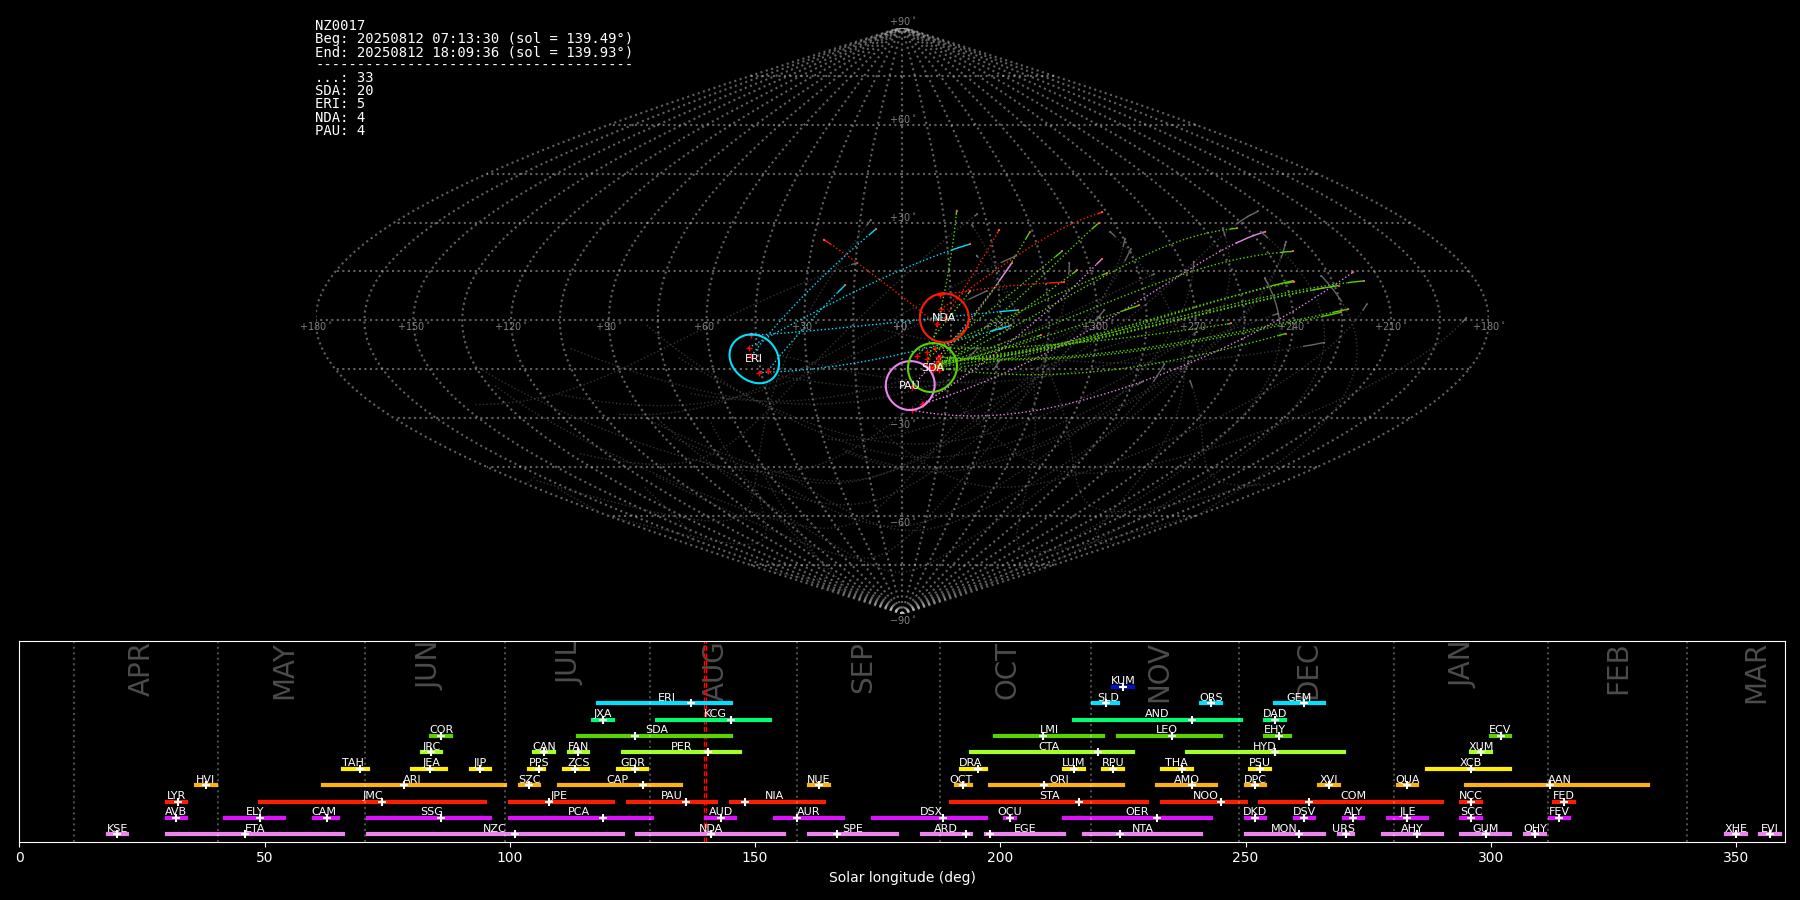Click the 'ERI: 5' count in the legend
1800x900 pixels.
[340, 104]
